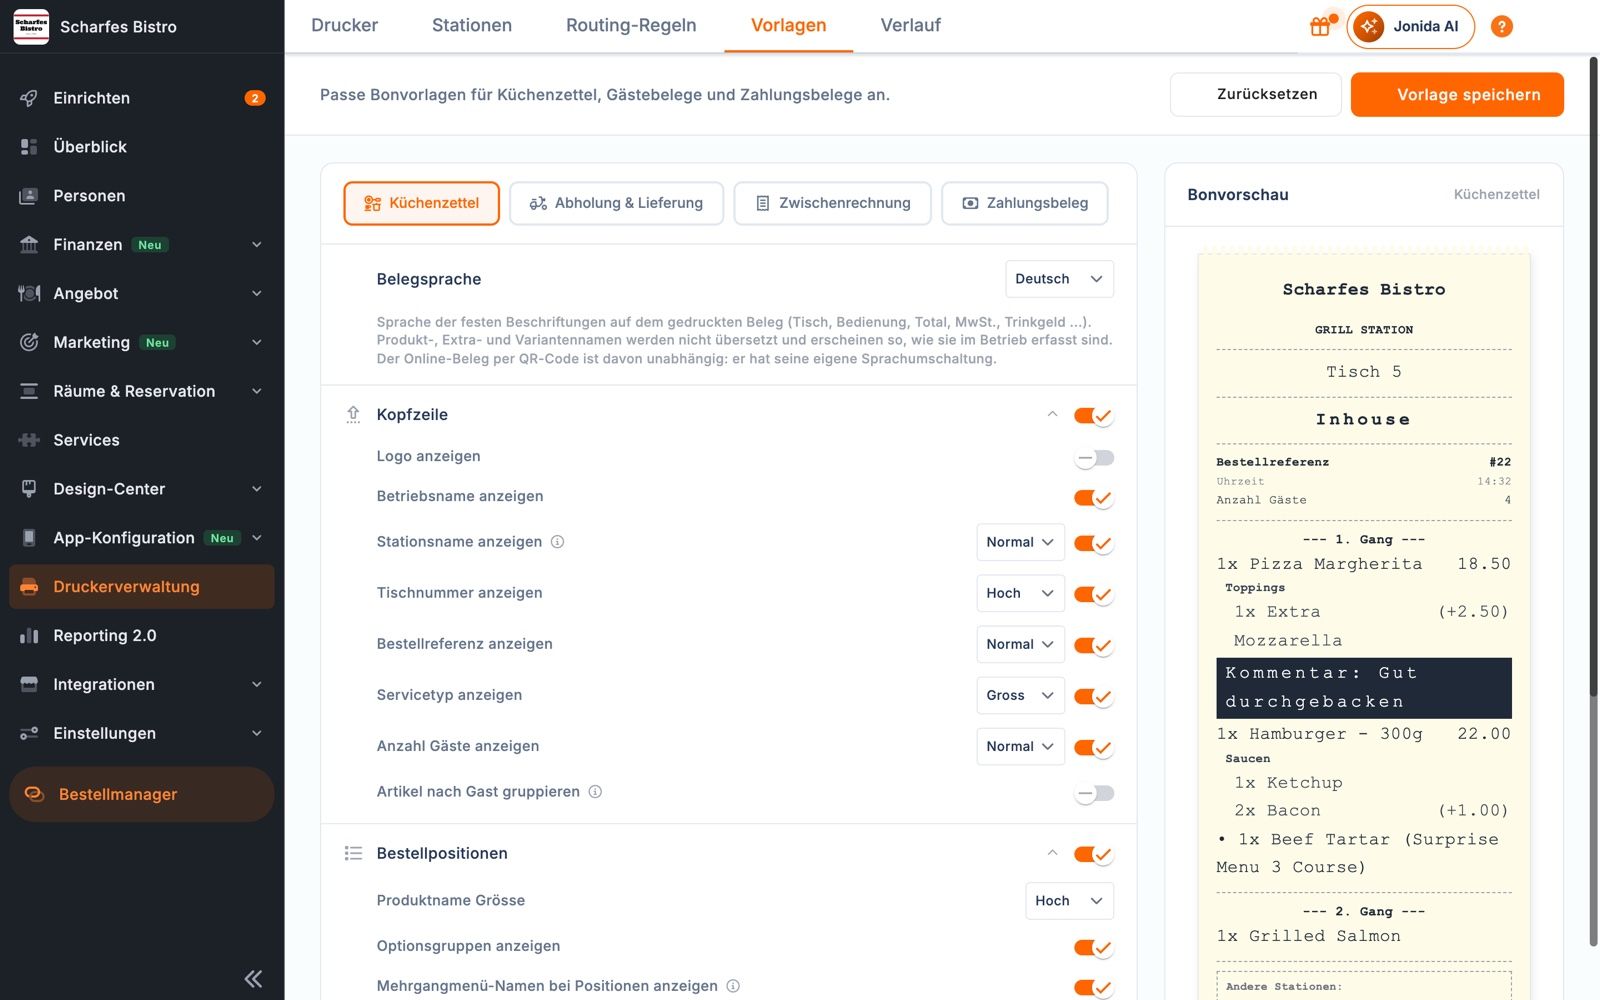This screenshot has width=1600, height=1000.
Task: Disable Optionsgruppen anzeigen toggle
Action: [x=1094, y=947]
